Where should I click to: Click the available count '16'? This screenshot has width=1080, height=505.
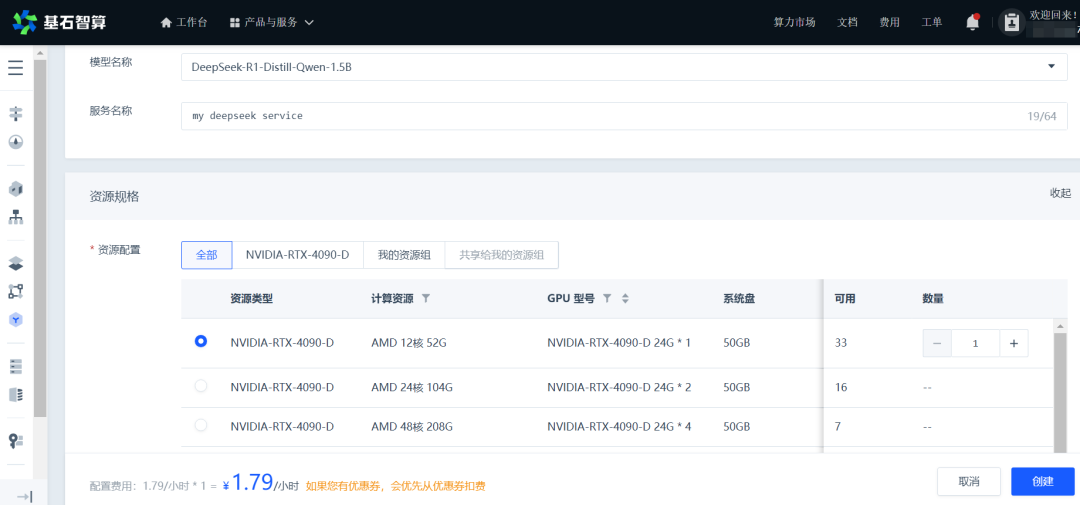[840, 387]
